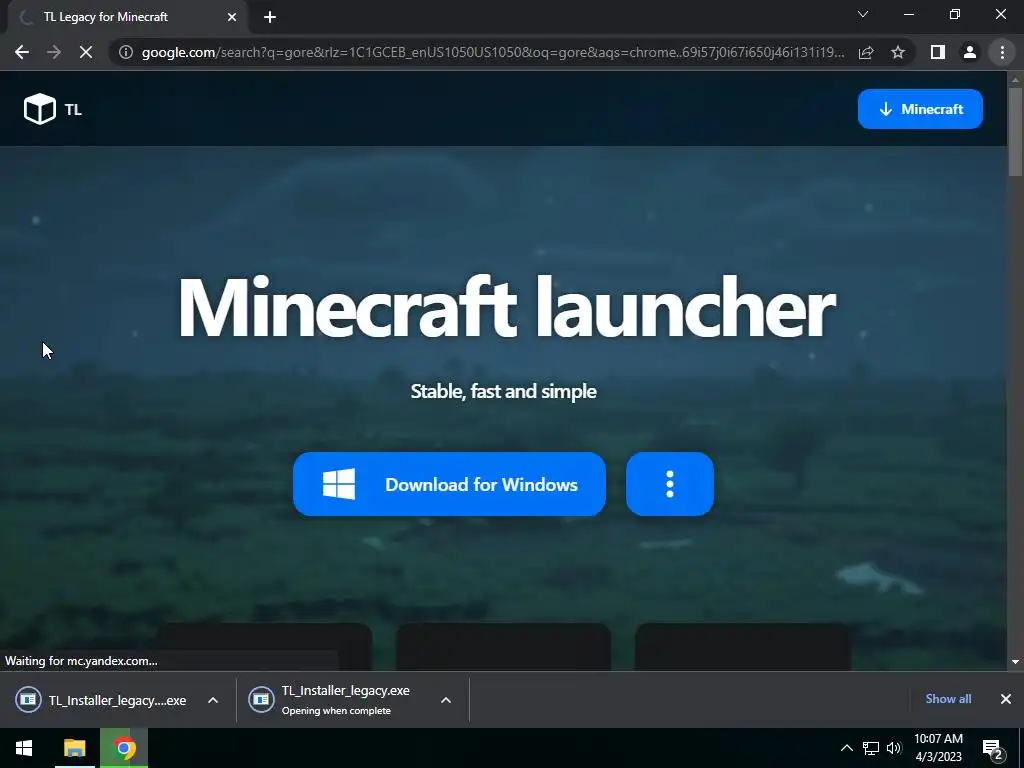
Task: Share this page icon
Action: tap(866, 52)
